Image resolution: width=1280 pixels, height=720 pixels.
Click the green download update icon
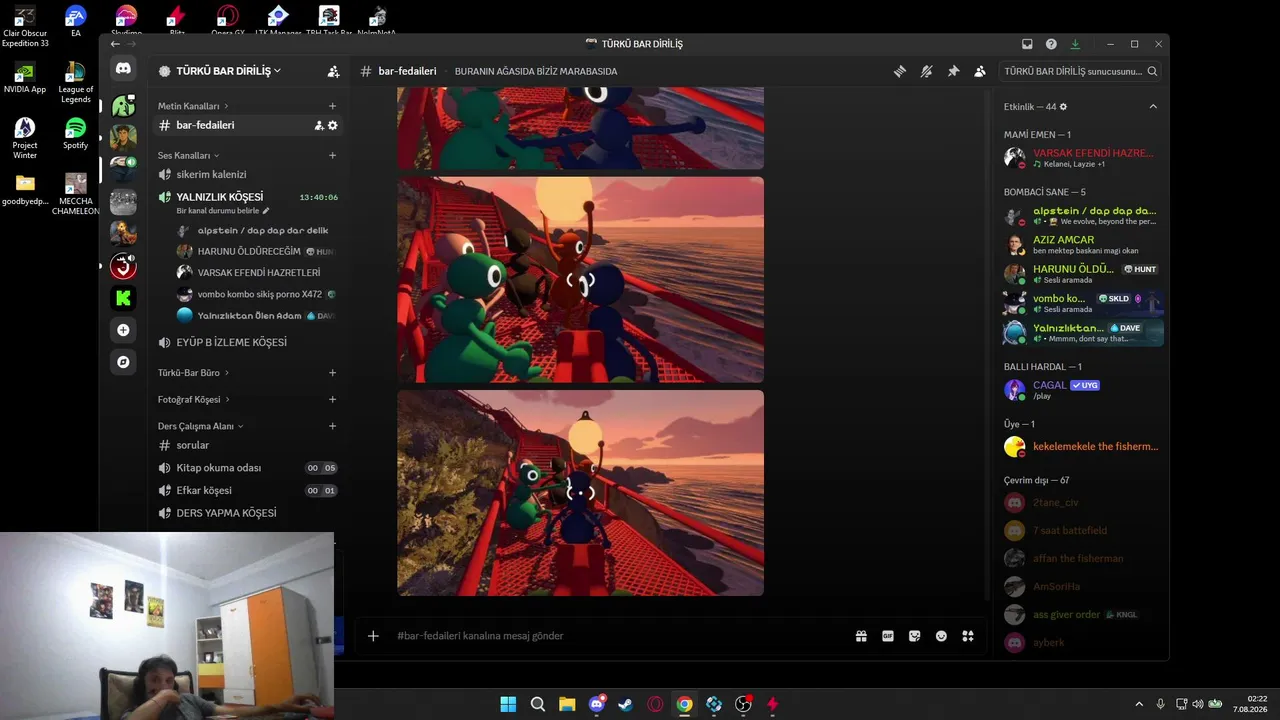(x=1075, y=44)
